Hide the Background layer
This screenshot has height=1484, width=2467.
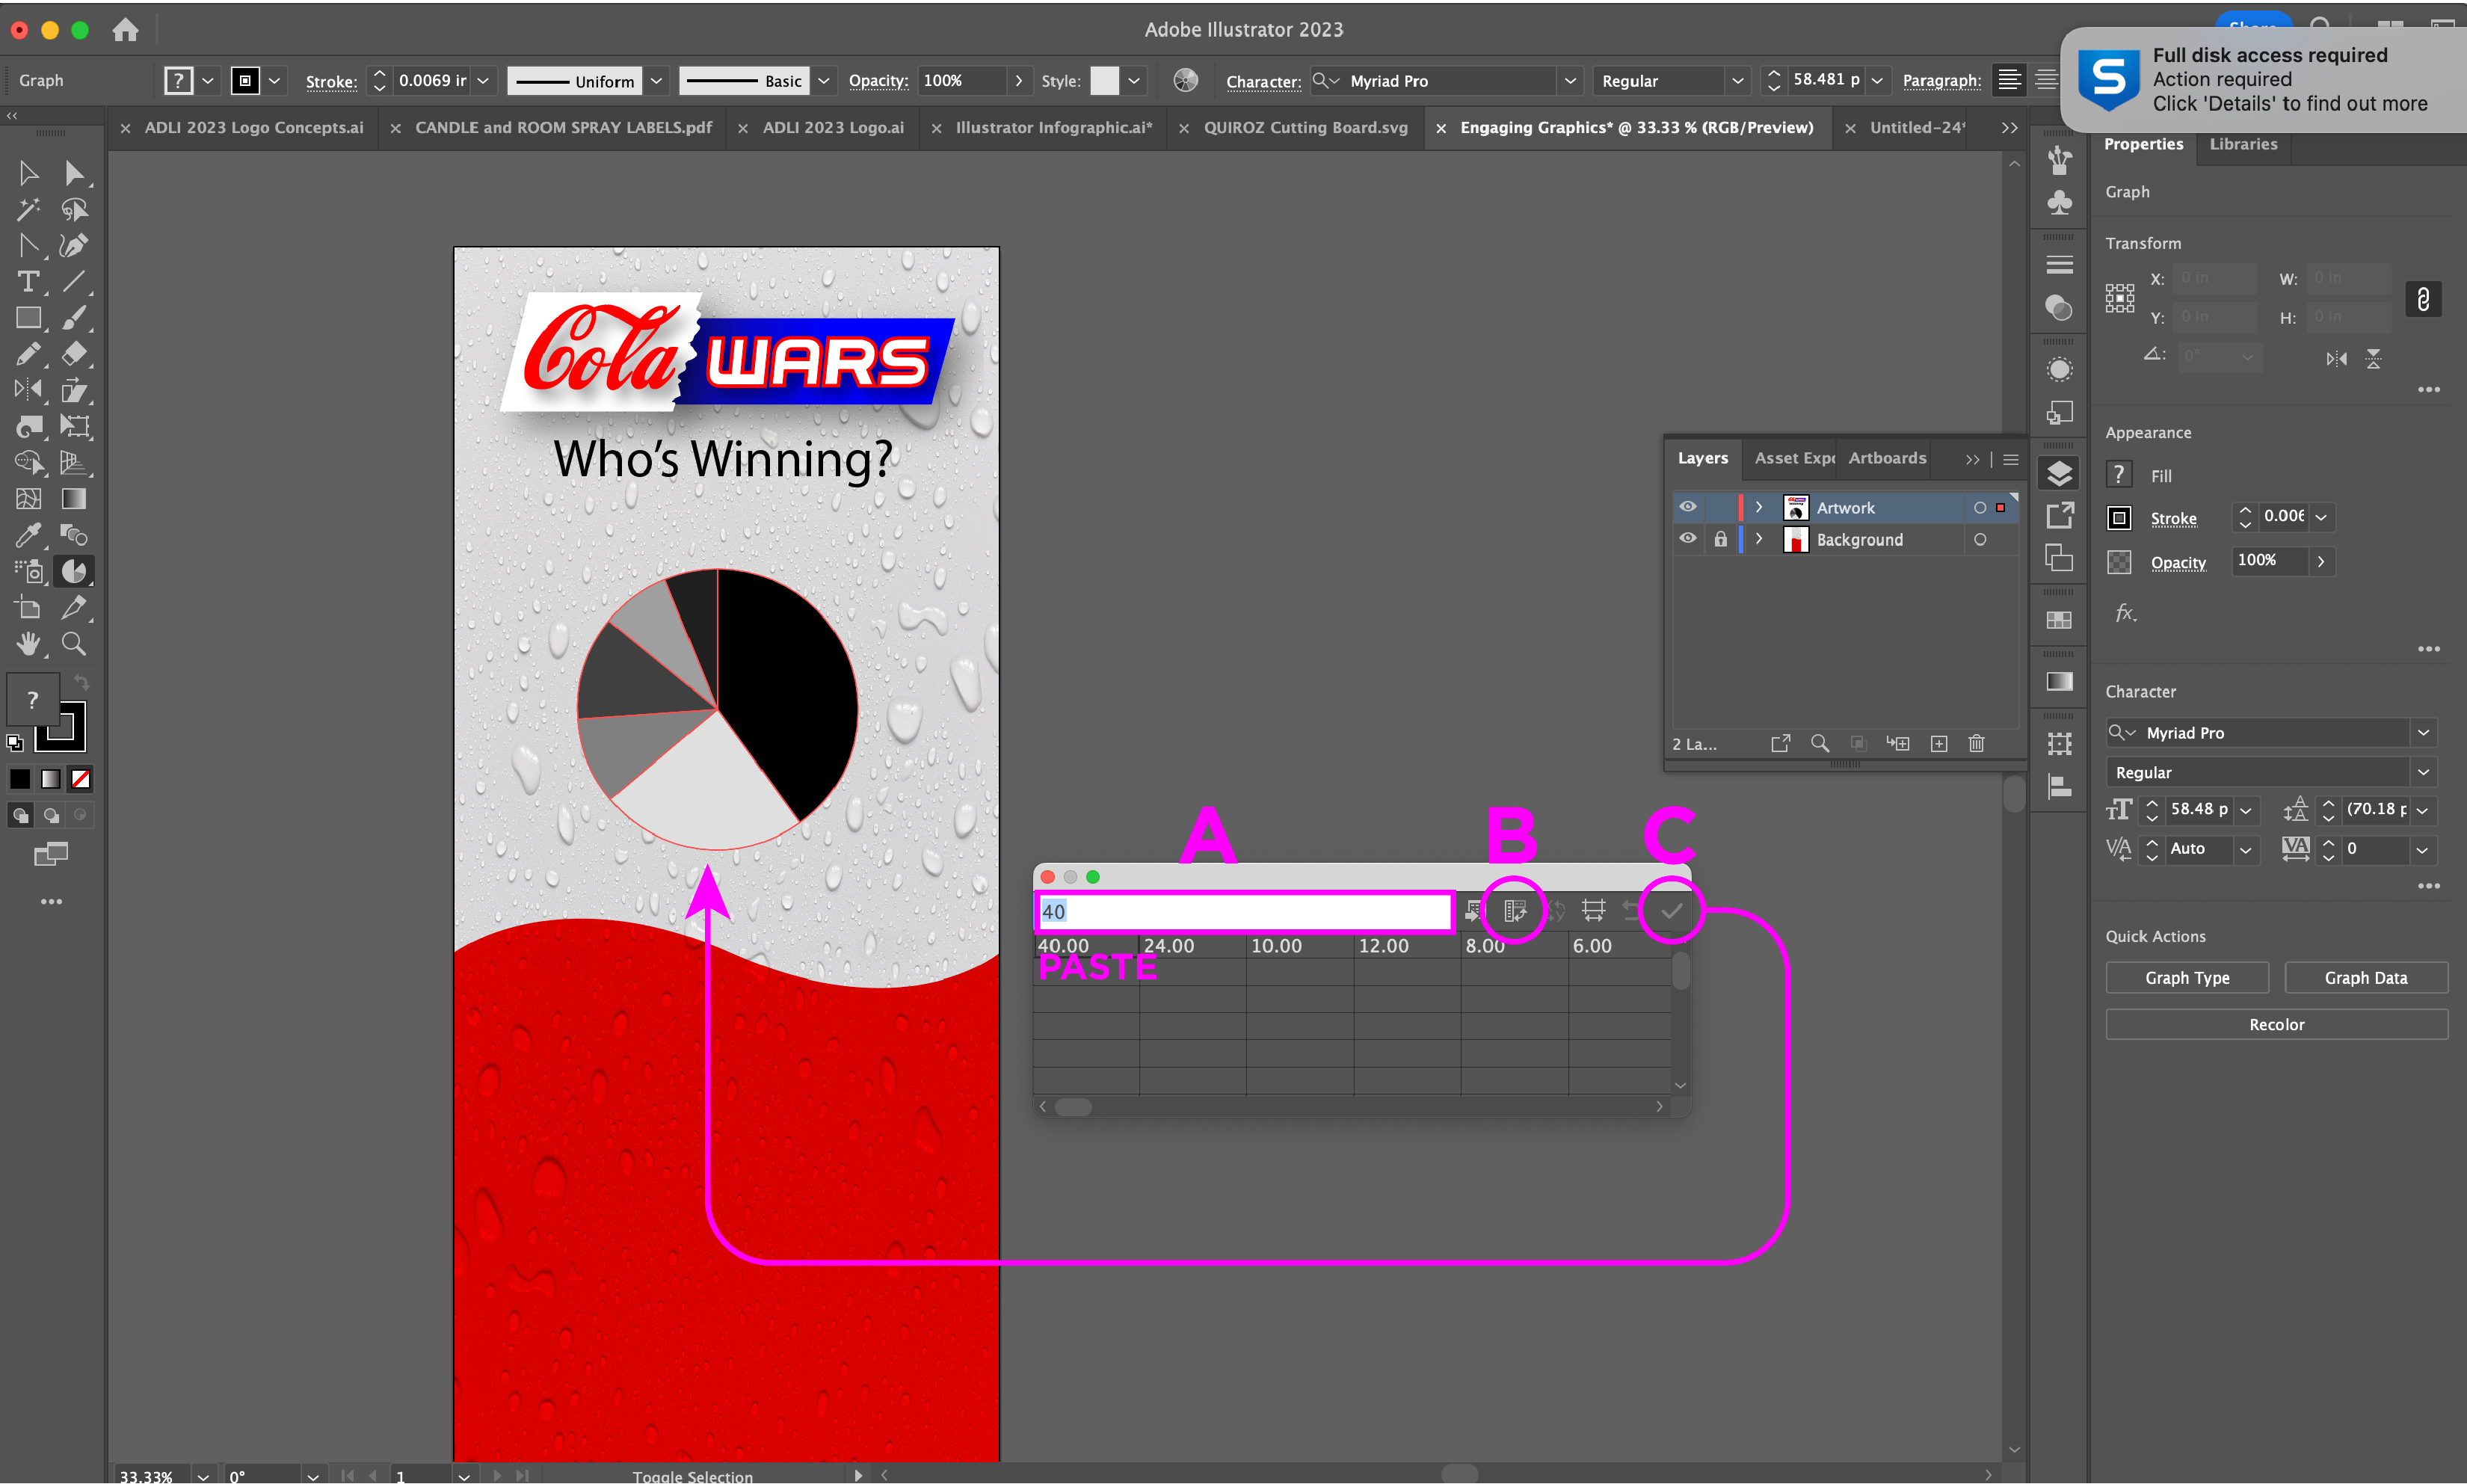pyautogui.click(x=1688, y=539)
